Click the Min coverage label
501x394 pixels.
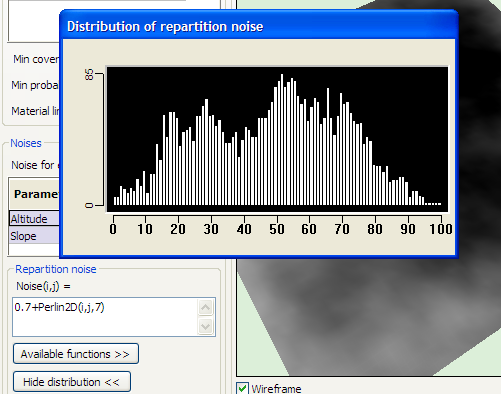(36, 59)
